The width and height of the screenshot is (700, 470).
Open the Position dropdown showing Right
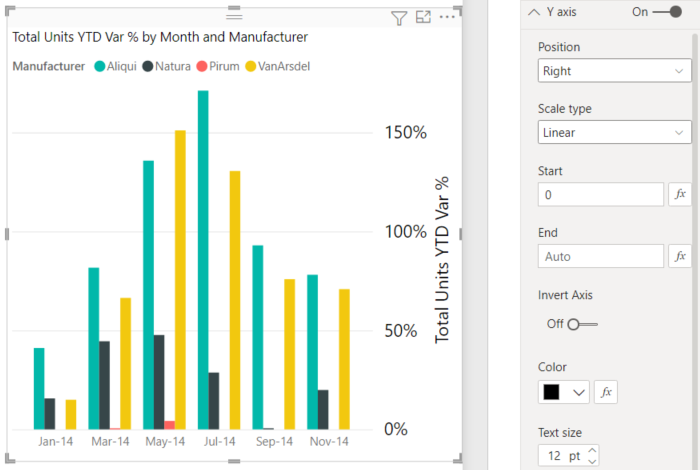click(614, 71)
